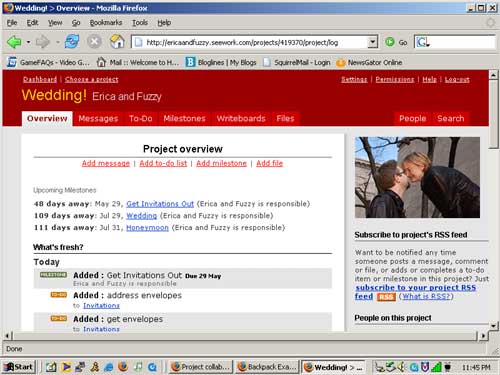The width and height of the screenshot is (500, 375).
Task: Switch to the Messages tab
Action: [x=98, y=119]
